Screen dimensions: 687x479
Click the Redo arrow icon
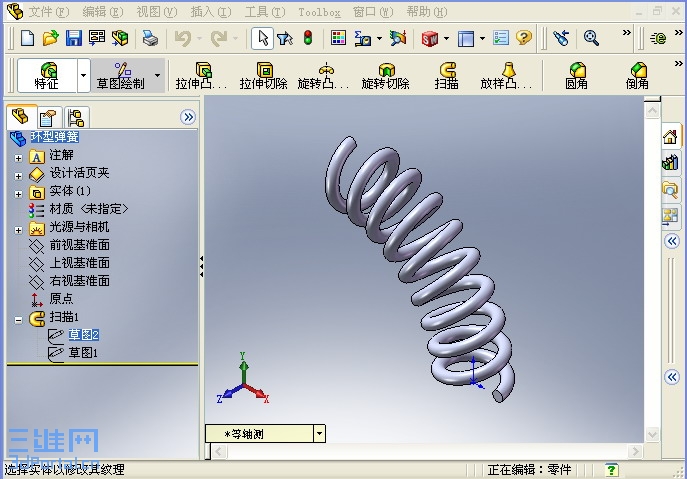[x=219, y=39]
